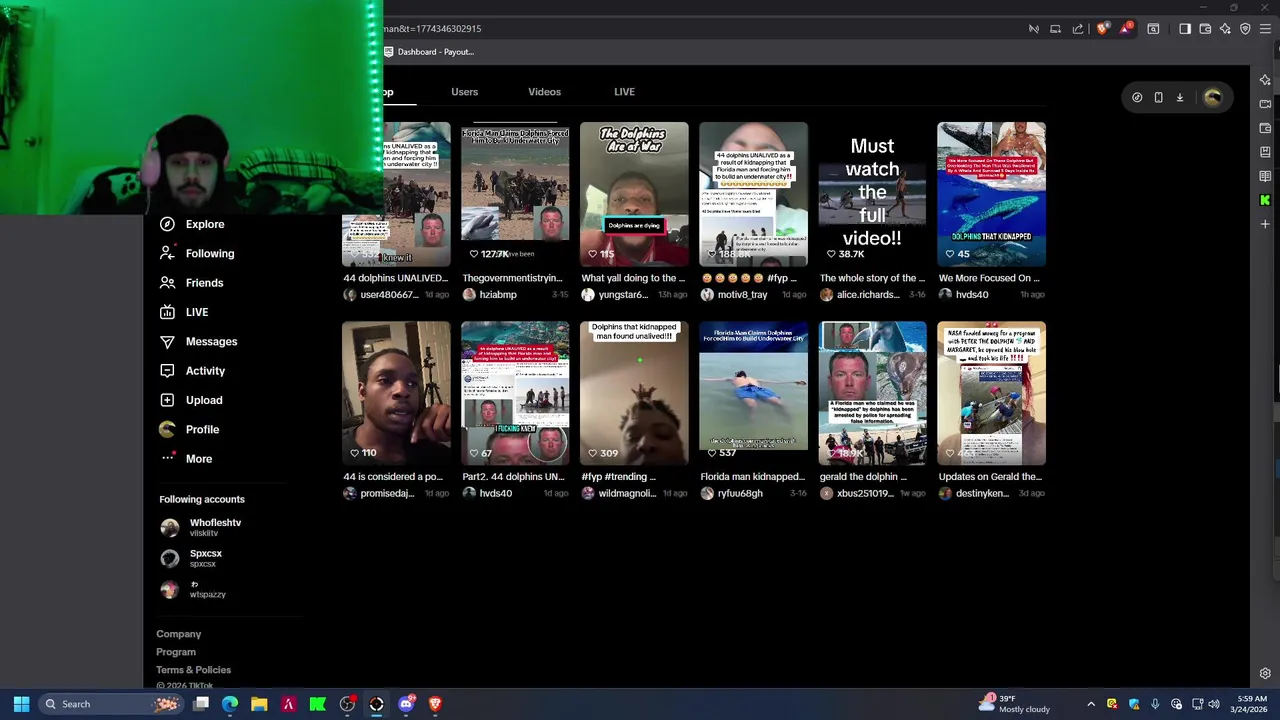Click the share page icon in address bar

1078,29
